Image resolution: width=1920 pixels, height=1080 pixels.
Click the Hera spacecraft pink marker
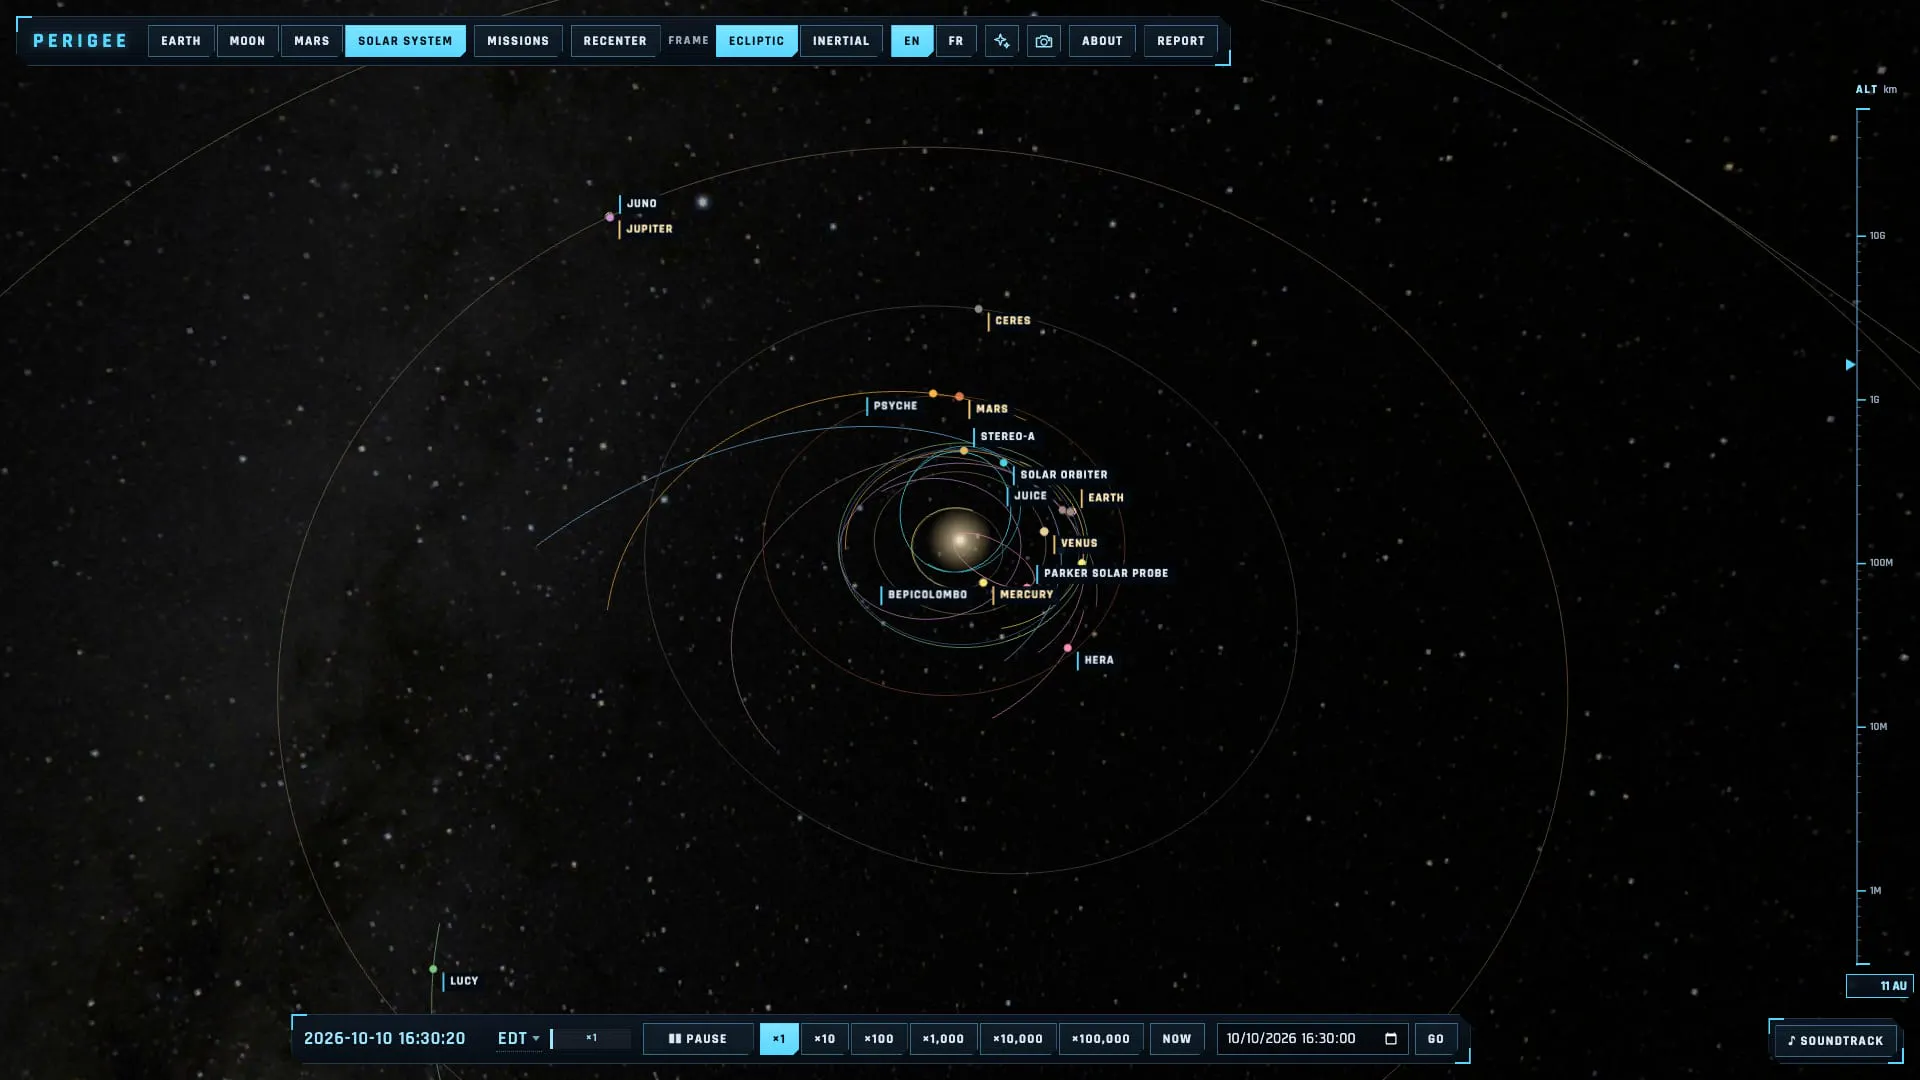(1068, 648)
